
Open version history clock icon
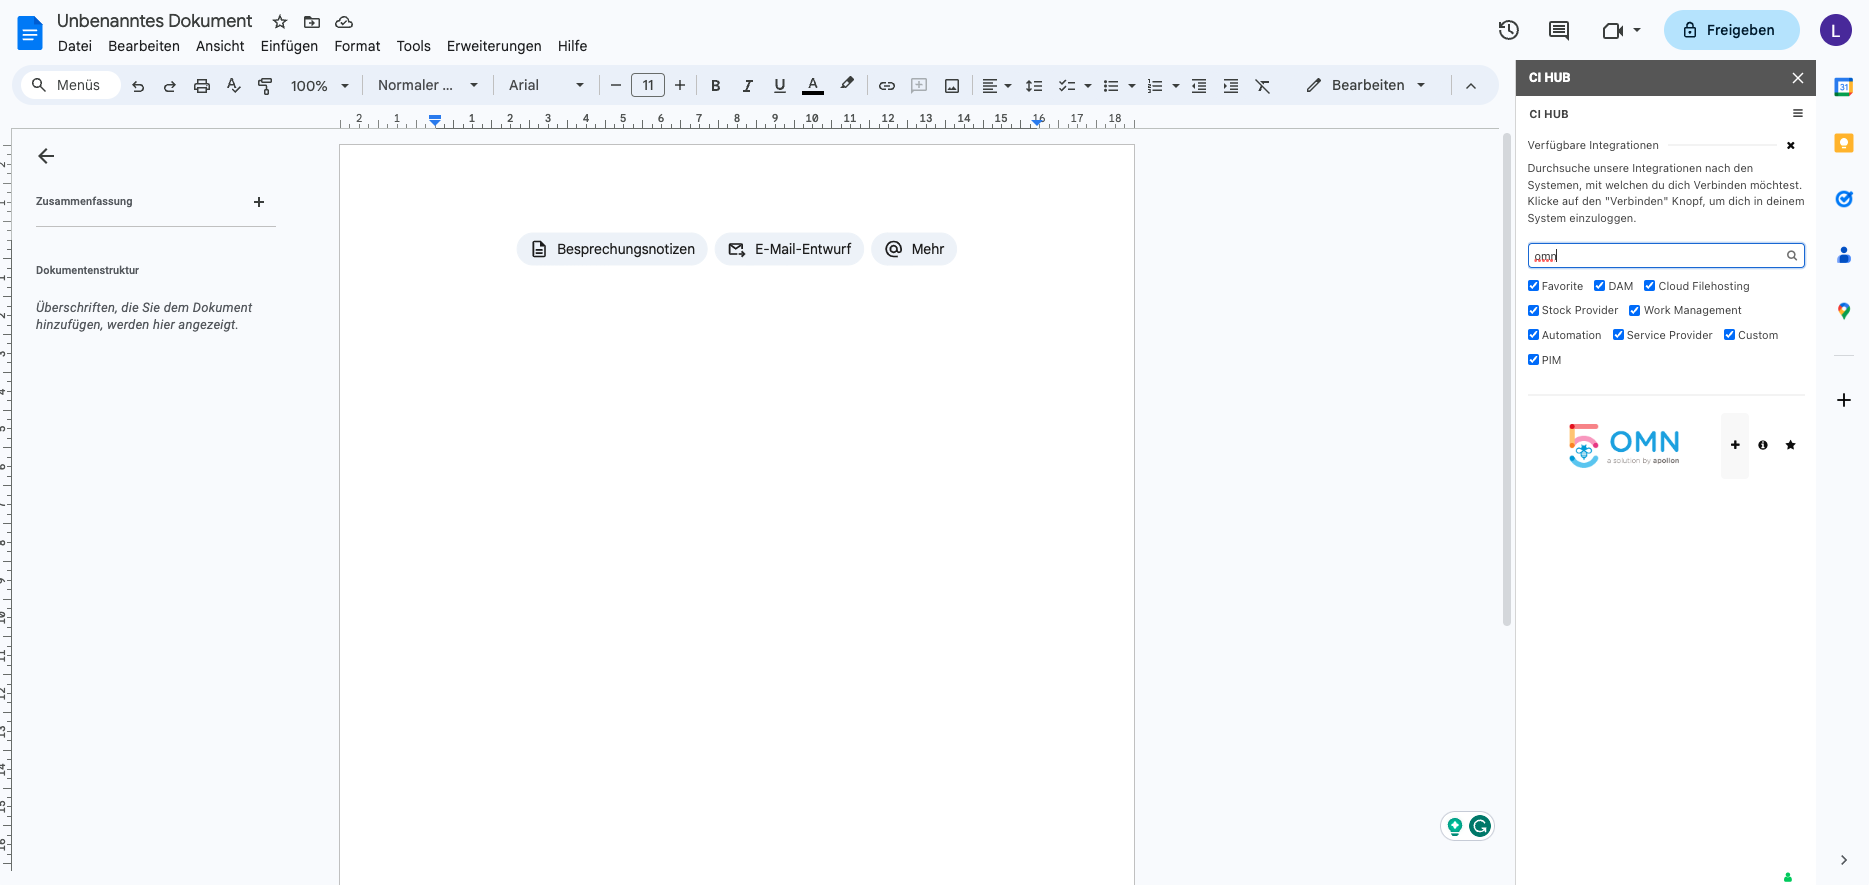1509,30
